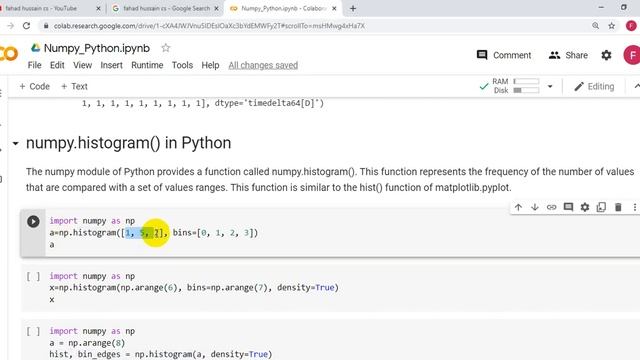Open the File menu
This screenshot has width=640, height=360.
34,65
